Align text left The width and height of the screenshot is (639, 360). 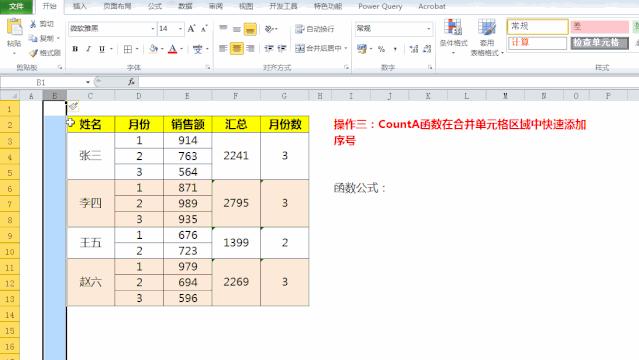(x=223, y=49)
